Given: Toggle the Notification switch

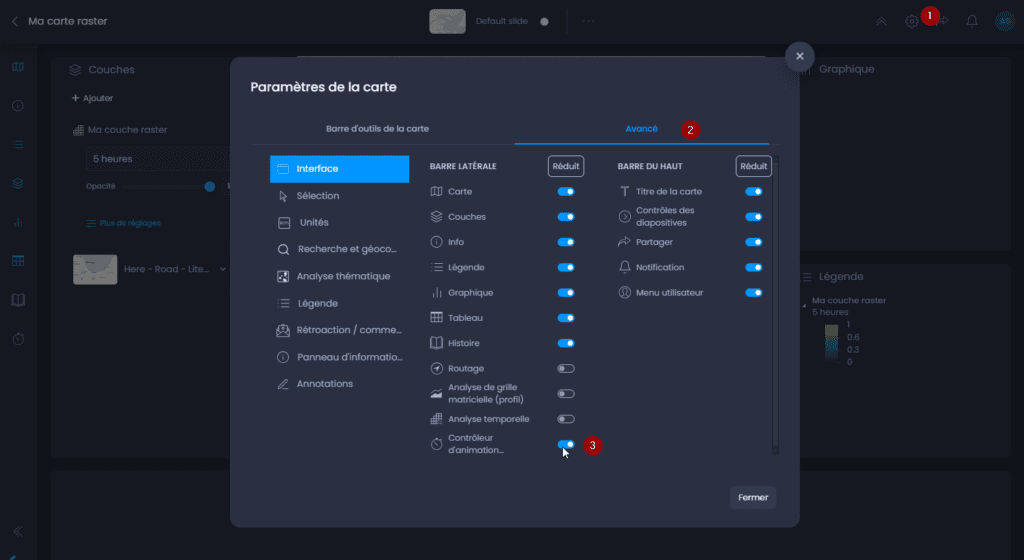Looking at the screenshot, I should (x=754, y=268).
